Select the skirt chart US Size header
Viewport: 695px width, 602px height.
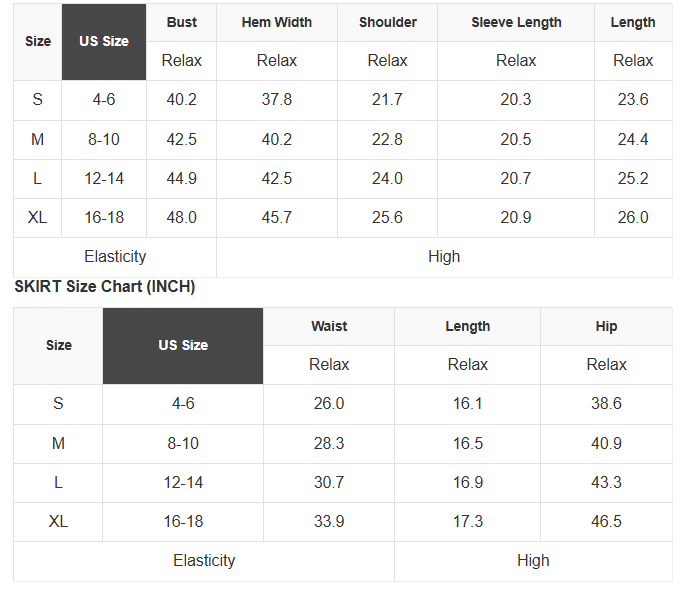pyautogui.click(x=183, y=346)
